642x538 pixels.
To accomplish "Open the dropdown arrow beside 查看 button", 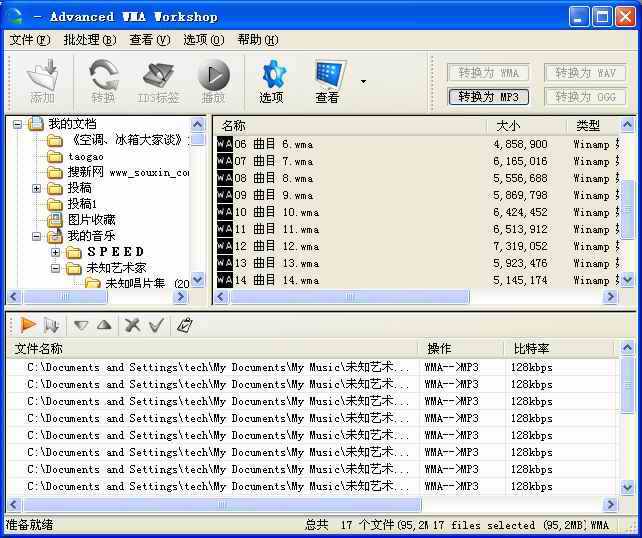I will pos(363,82).
